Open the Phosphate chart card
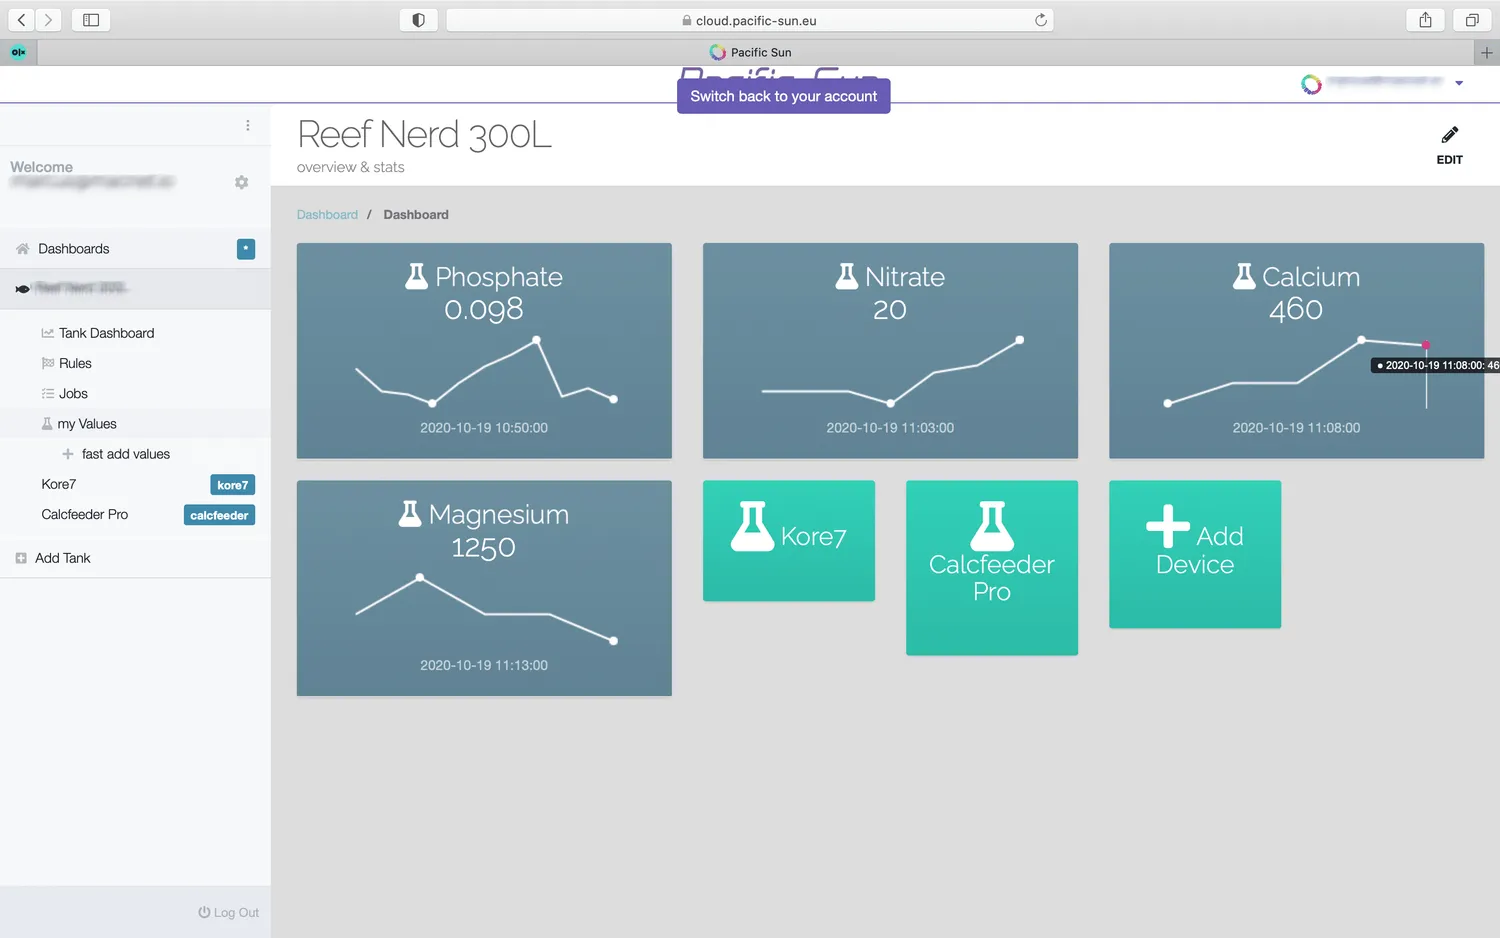 [484, 351]
